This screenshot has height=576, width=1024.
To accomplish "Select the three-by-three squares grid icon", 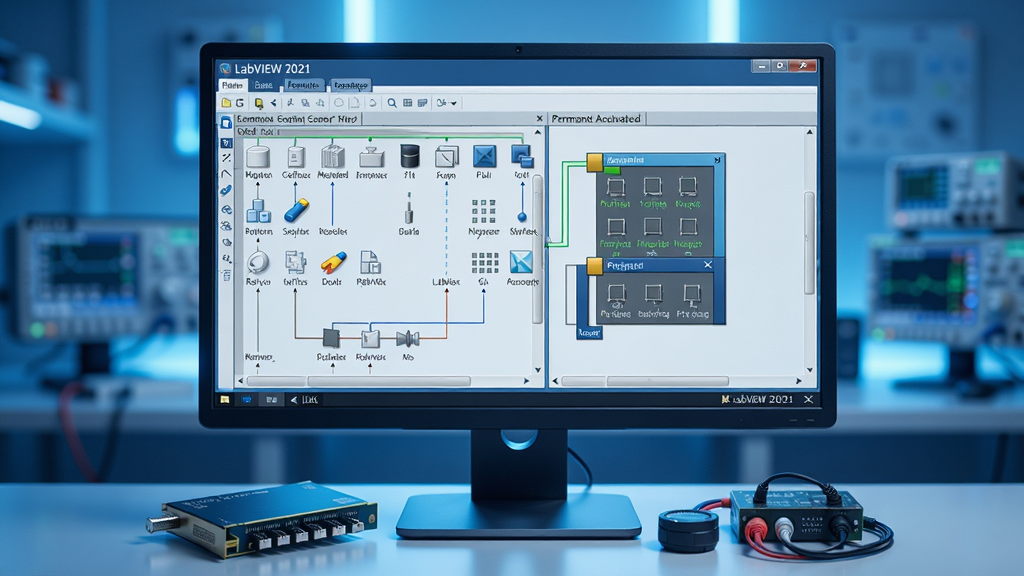I will [483, 211].
